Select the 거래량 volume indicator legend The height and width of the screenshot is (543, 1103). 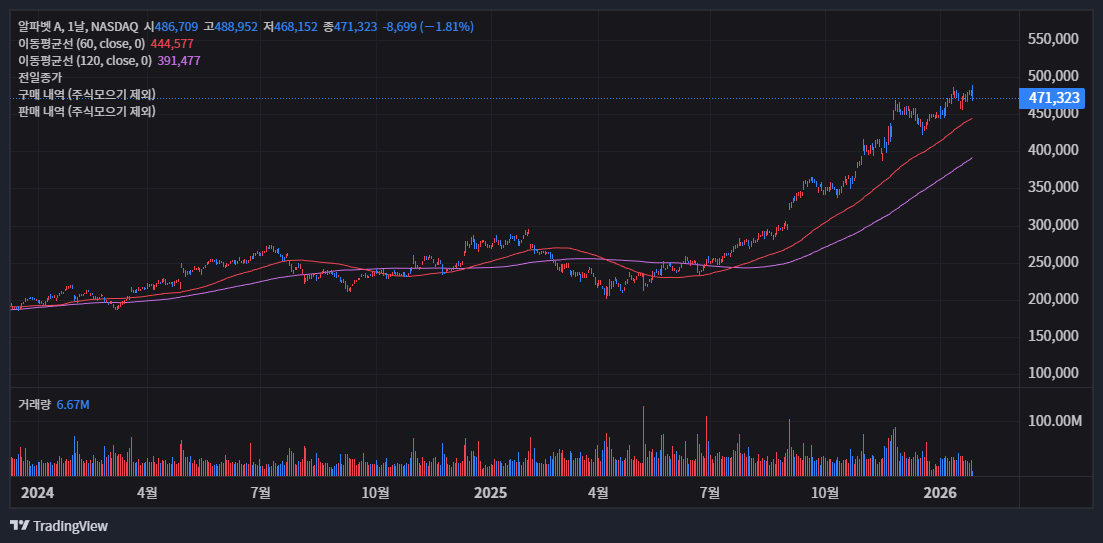34,404
